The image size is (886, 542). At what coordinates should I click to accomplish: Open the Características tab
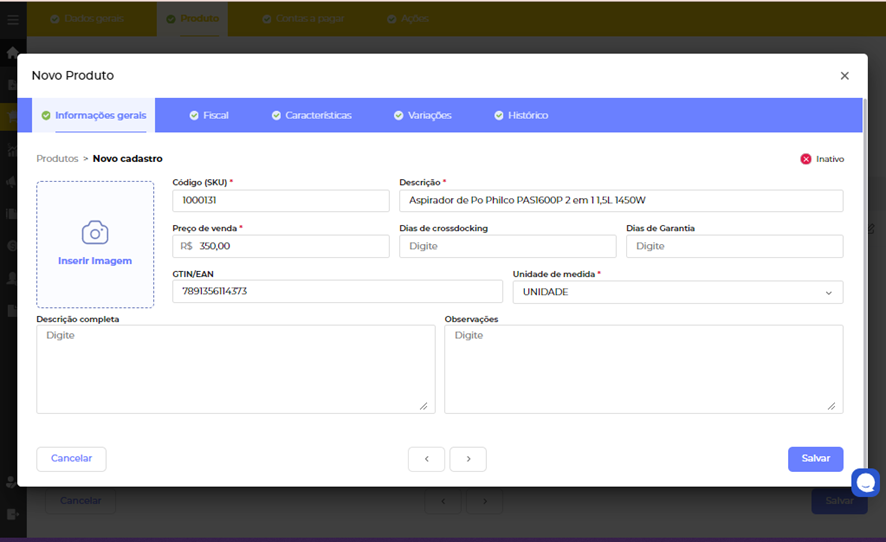tap(311, 116)
